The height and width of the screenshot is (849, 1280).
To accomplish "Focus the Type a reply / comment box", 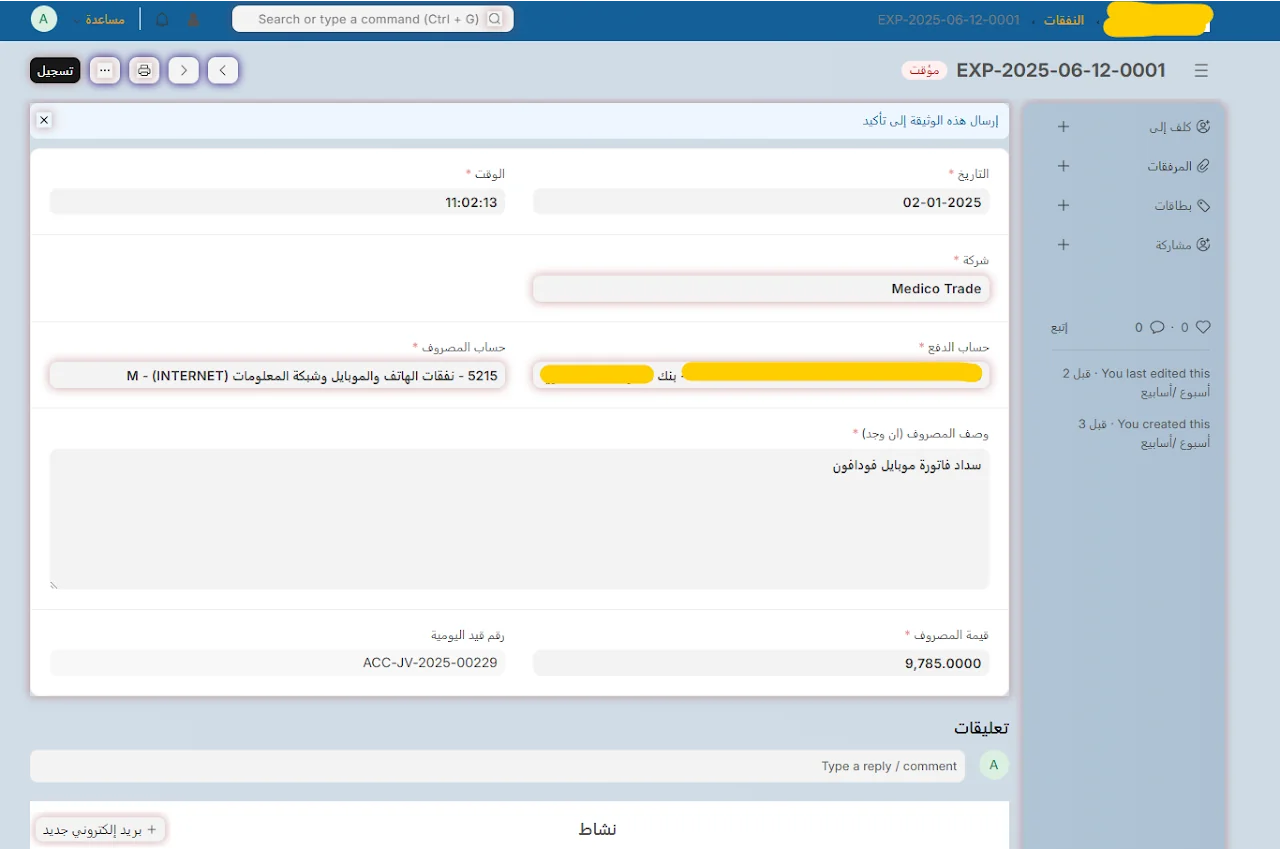I will tap(498, 766).
